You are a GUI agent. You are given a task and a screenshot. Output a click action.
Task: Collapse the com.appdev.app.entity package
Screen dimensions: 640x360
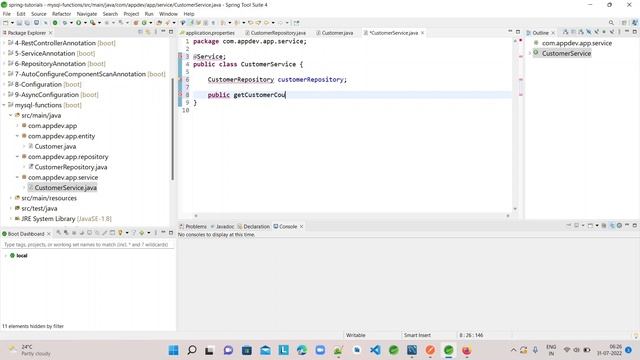17,136
